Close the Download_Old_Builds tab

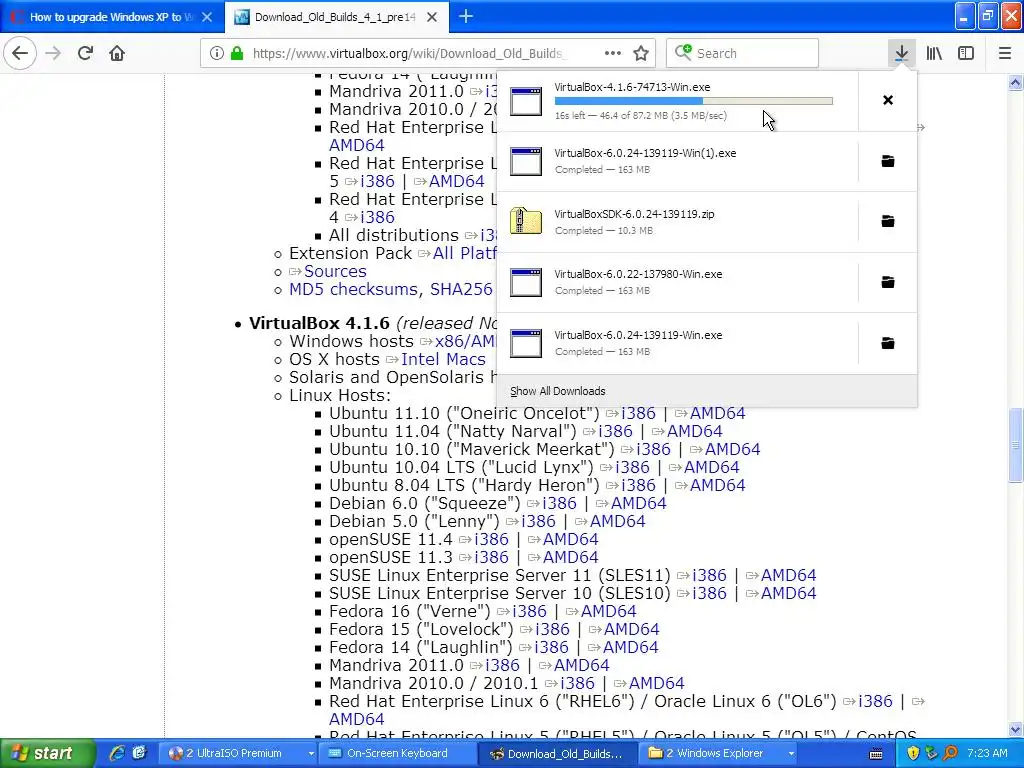coord(432,17)
